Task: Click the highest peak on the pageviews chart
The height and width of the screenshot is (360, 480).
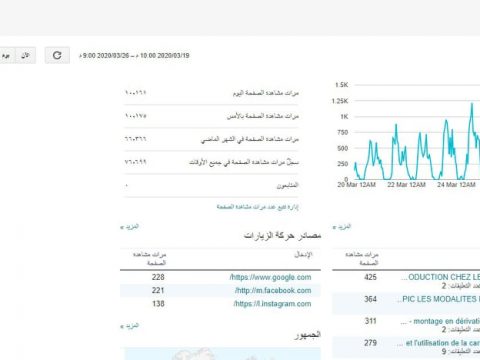Action: pos(472,104)
